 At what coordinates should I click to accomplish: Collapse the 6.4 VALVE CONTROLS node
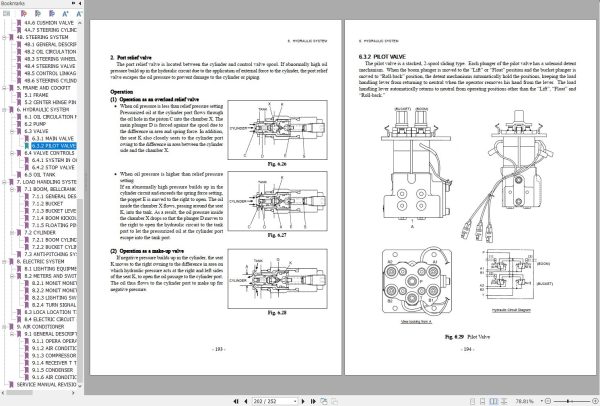pyautogui.click(x=12, y=153)
